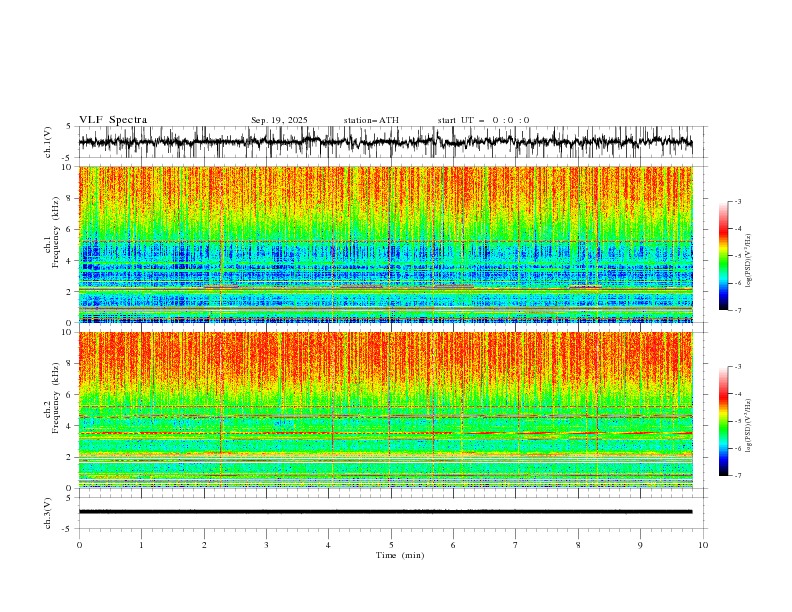Click time axis tick label '5'
The height and width of the screenshot is (612, 792).
tap(391, 545)
